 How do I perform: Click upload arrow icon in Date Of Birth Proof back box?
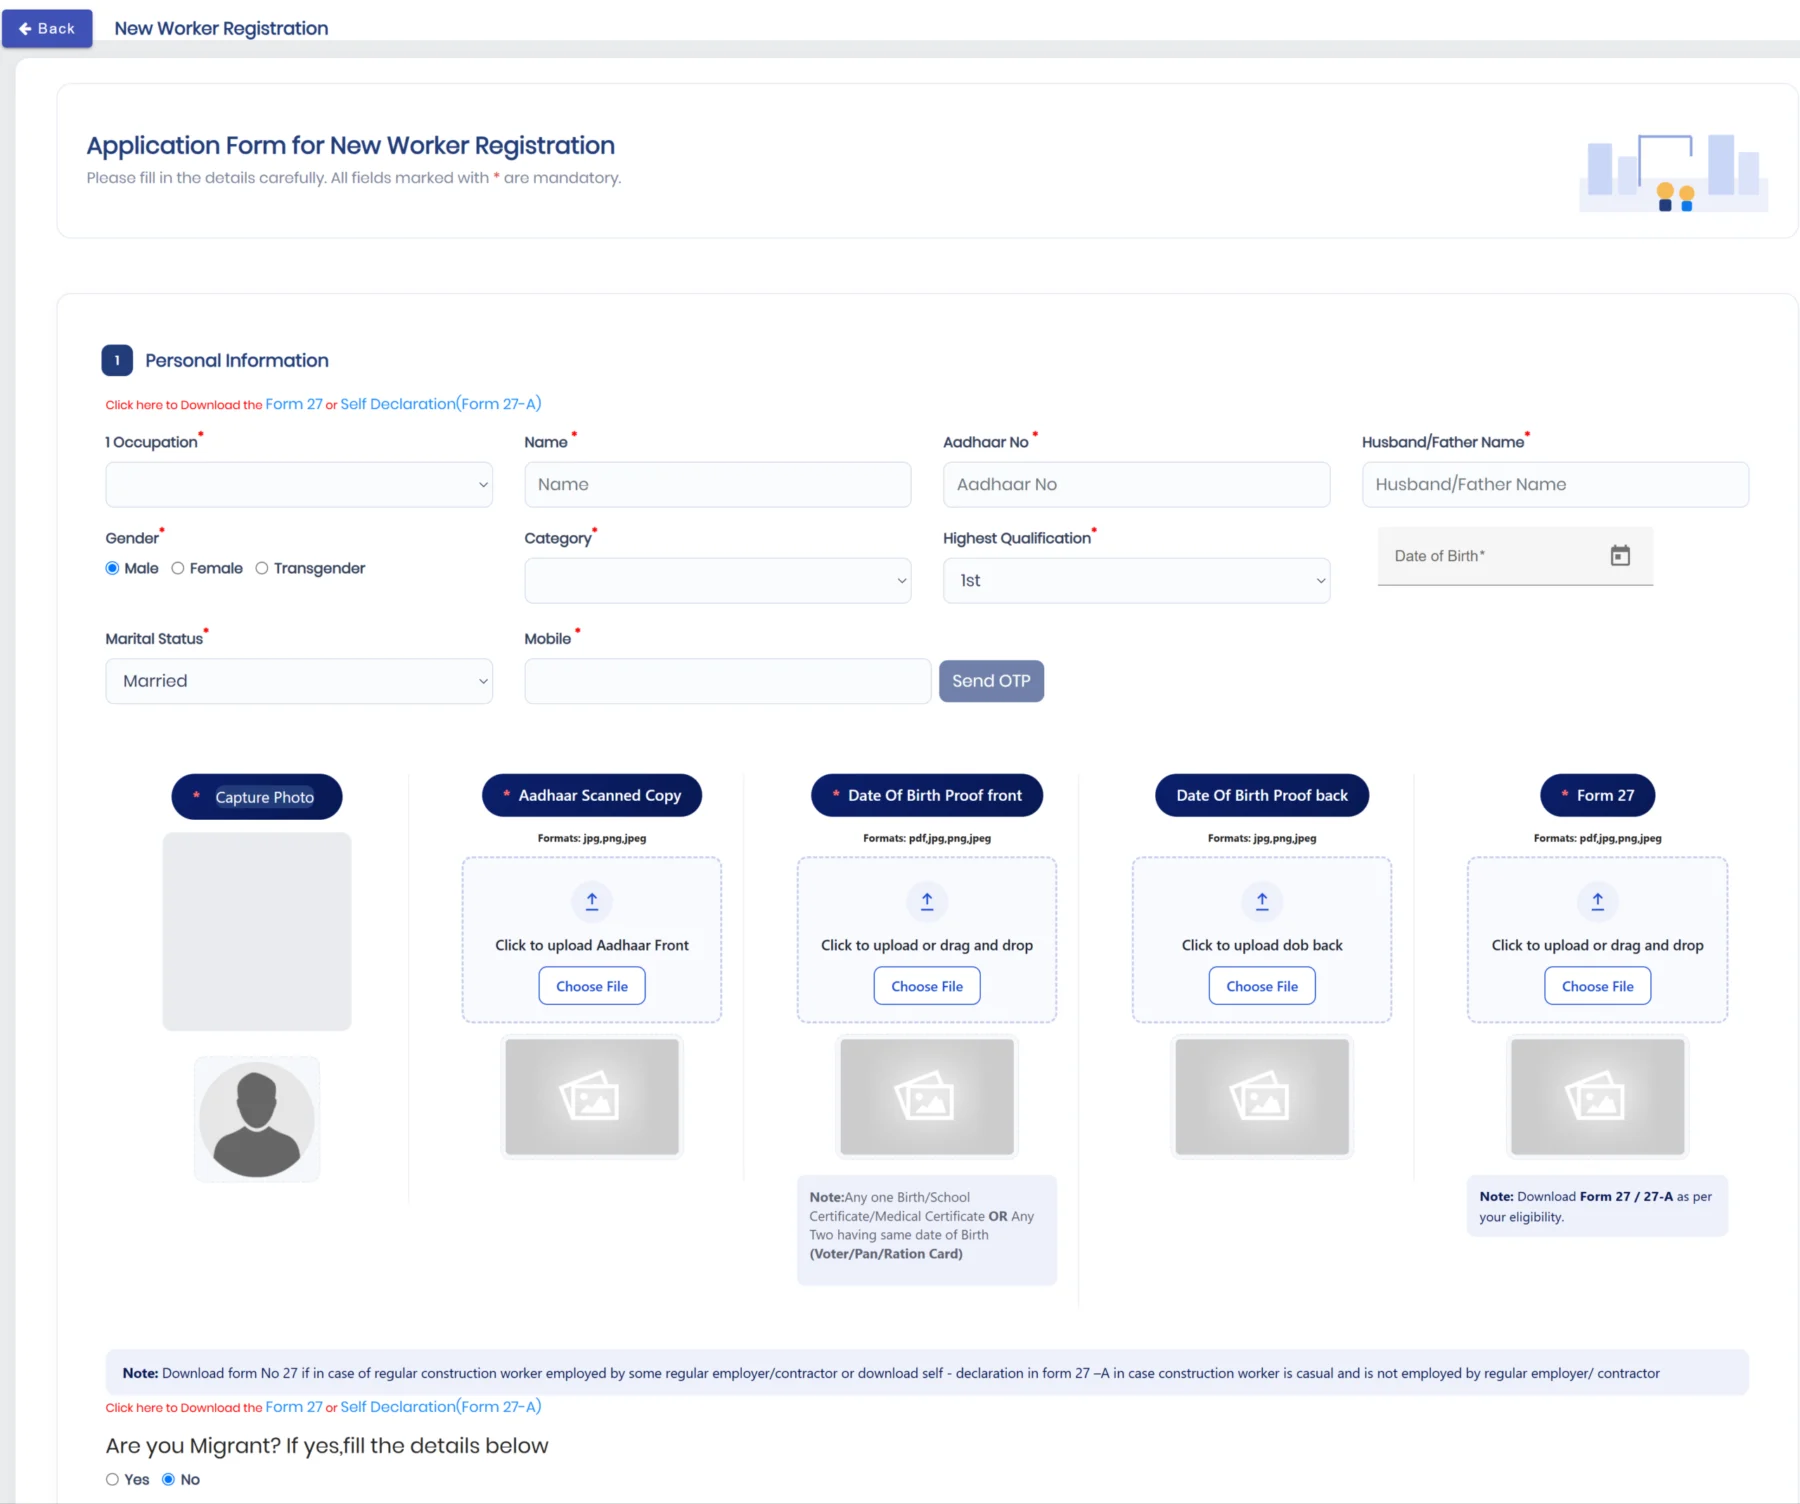pyautogui.click(x=1262, y=901)
